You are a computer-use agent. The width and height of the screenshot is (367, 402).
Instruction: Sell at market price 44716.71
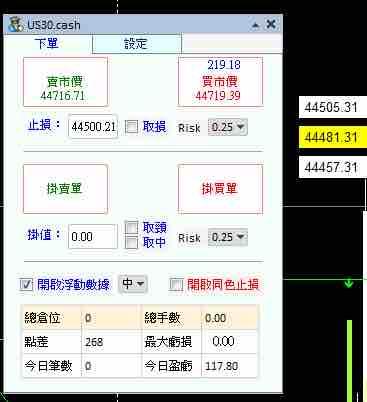(x=65, y=82)
